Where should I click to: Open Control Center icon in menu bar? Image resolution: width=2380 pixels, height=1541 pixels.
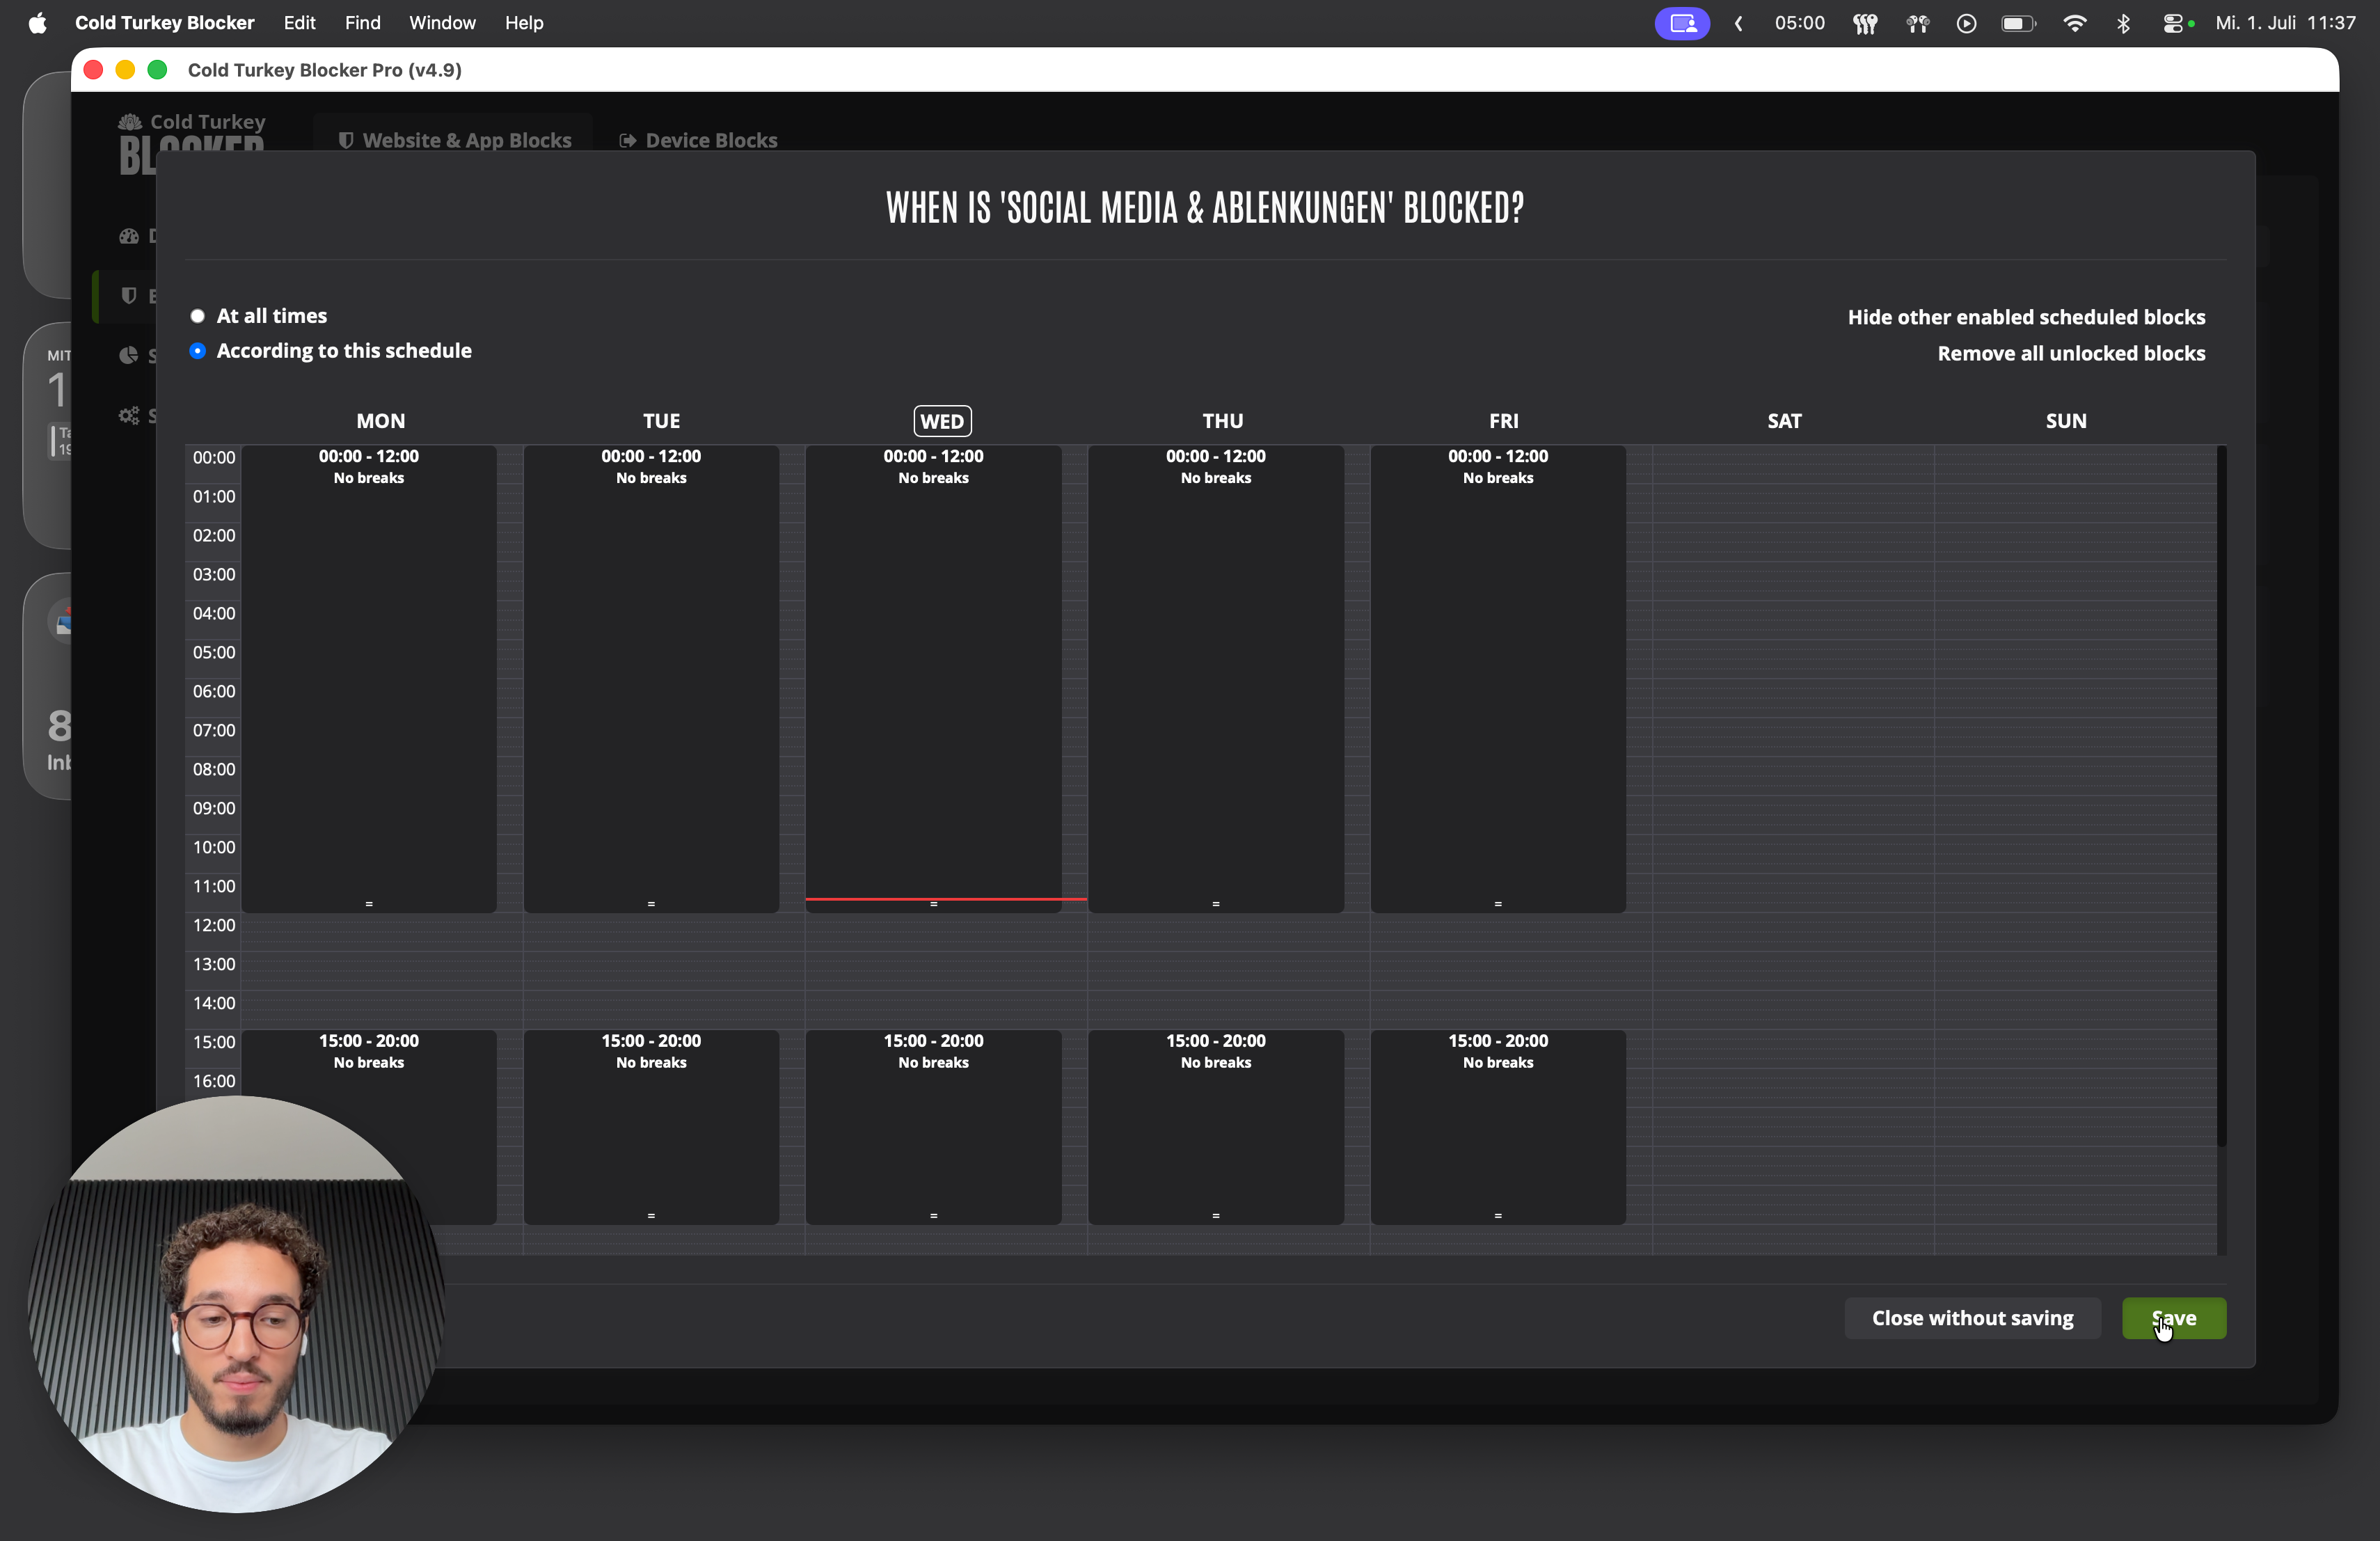[x=2172, y=23]
